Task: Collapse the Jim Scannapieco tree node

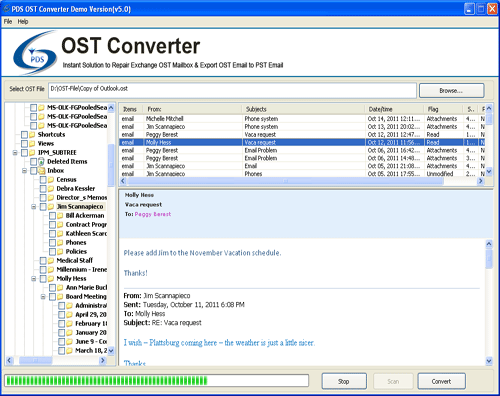Action: 34,207
